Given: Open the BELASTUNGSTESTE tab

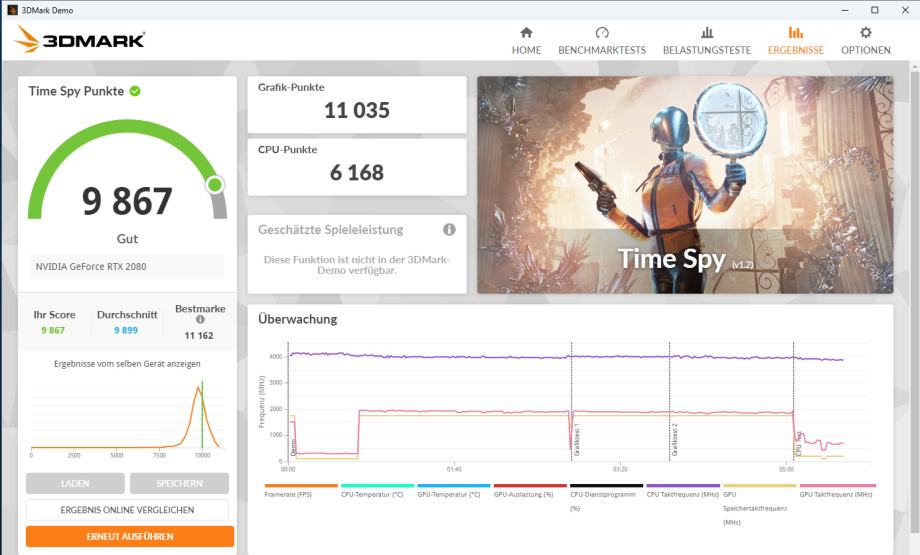Looking at the screenshot, I should [707, 41].
